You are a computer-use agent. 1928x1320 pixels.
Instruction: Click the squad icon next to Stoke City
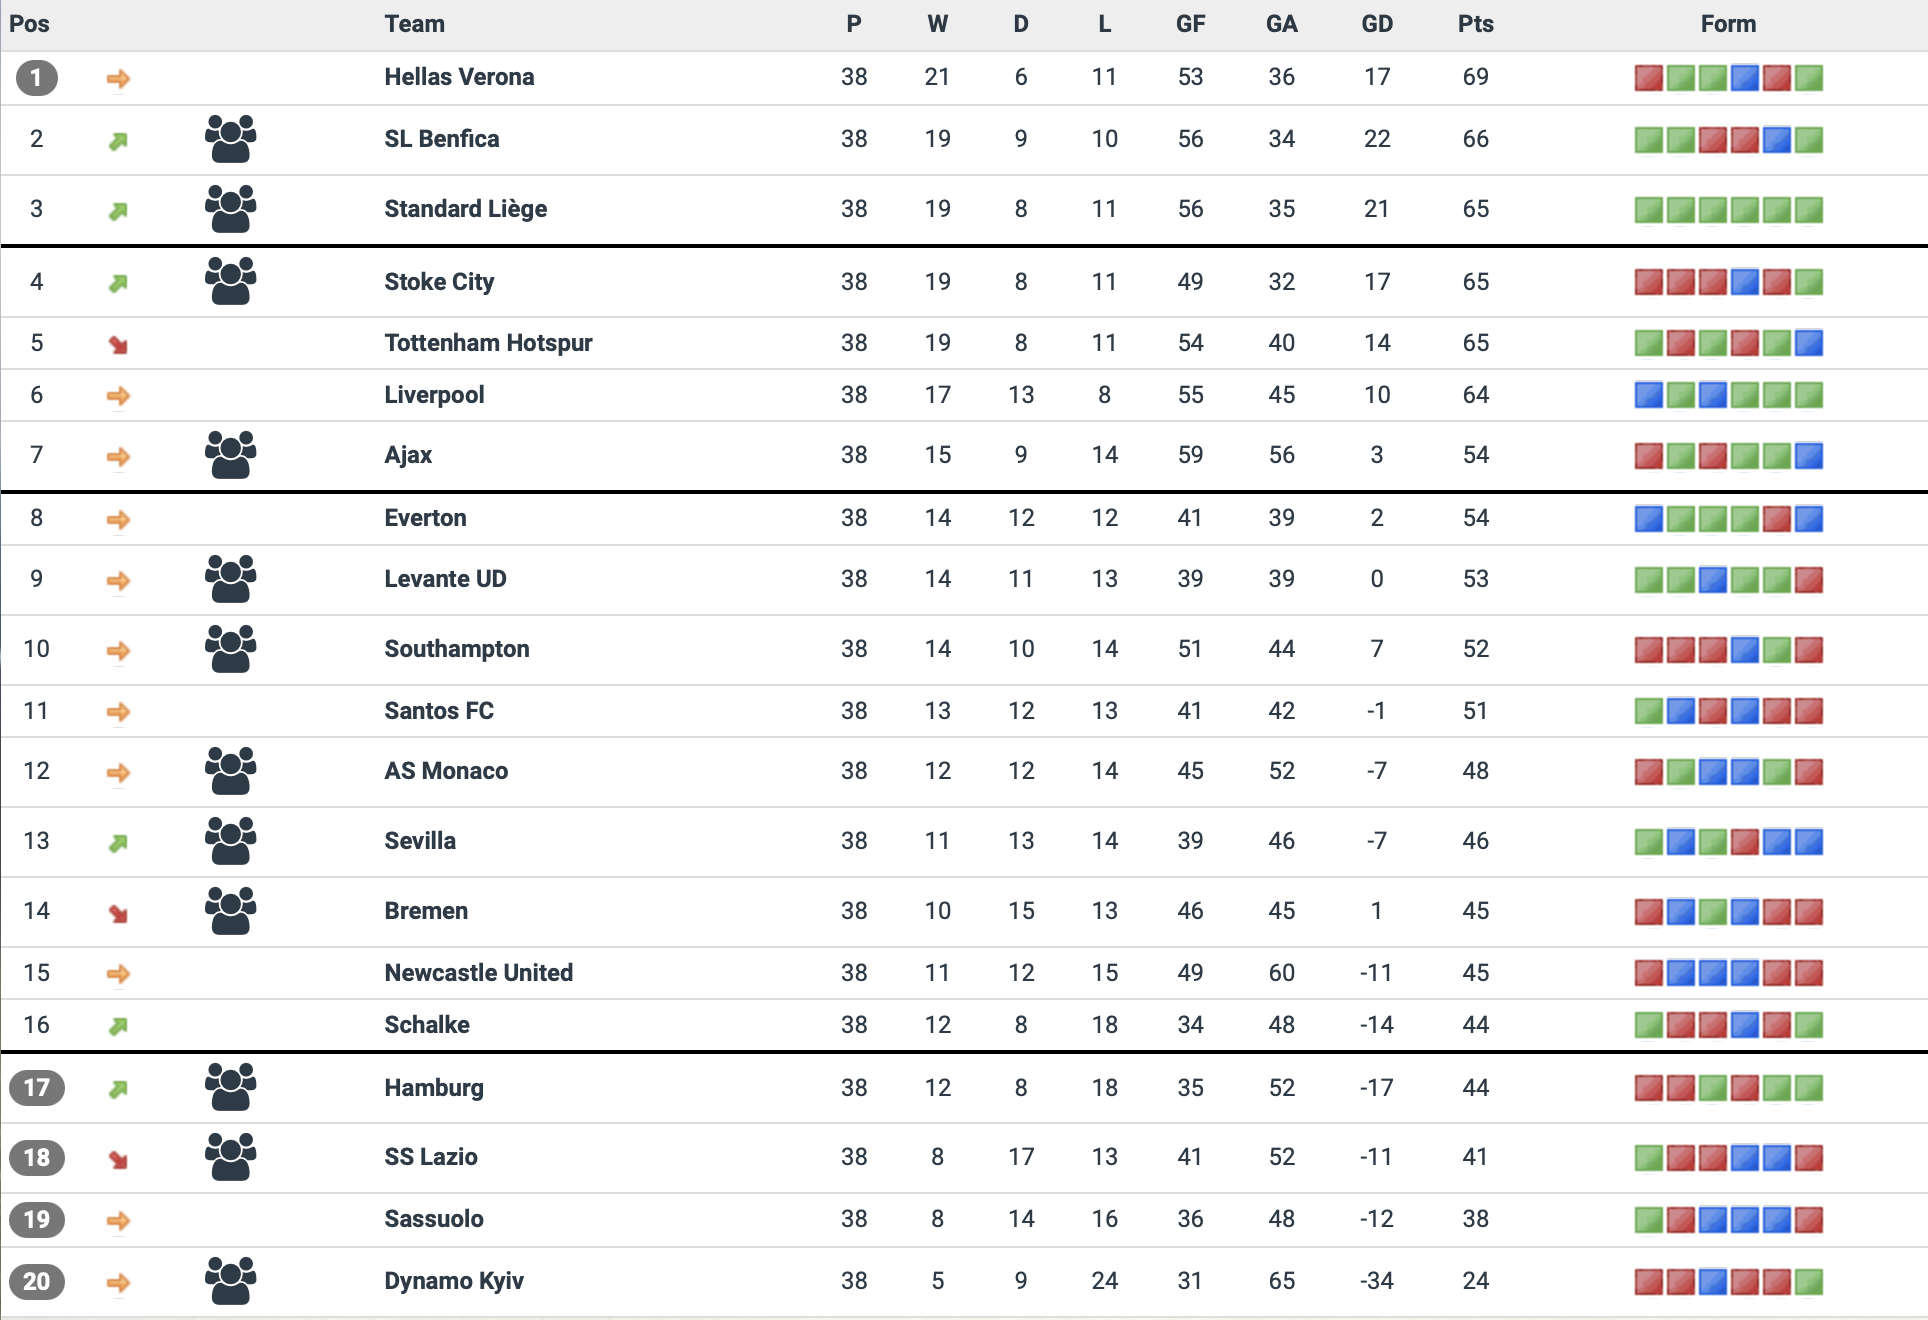pos(230,281)
